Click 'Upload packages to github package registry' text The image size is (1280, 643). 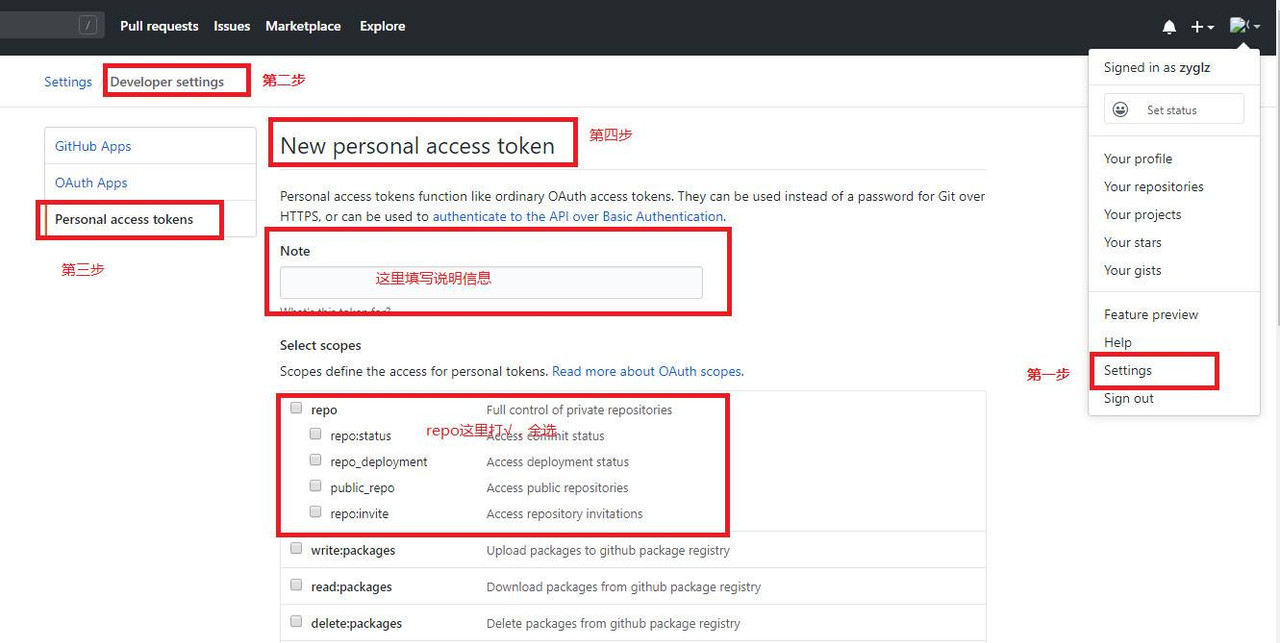(x=608, y=550)
